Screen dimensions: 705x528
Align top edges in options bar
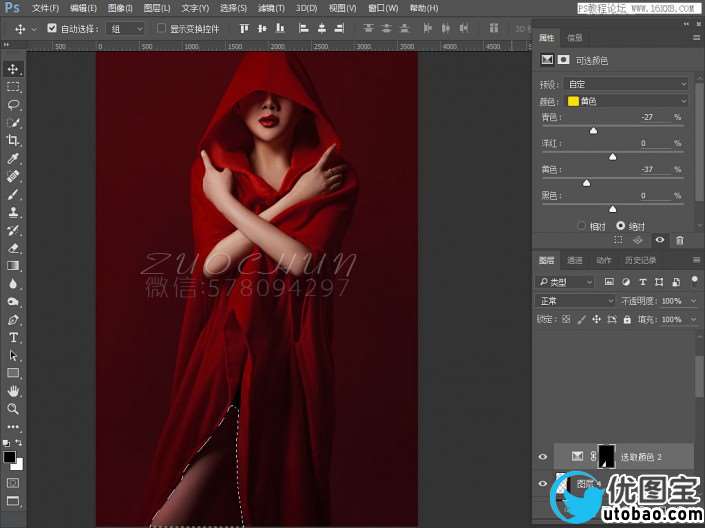244,29
